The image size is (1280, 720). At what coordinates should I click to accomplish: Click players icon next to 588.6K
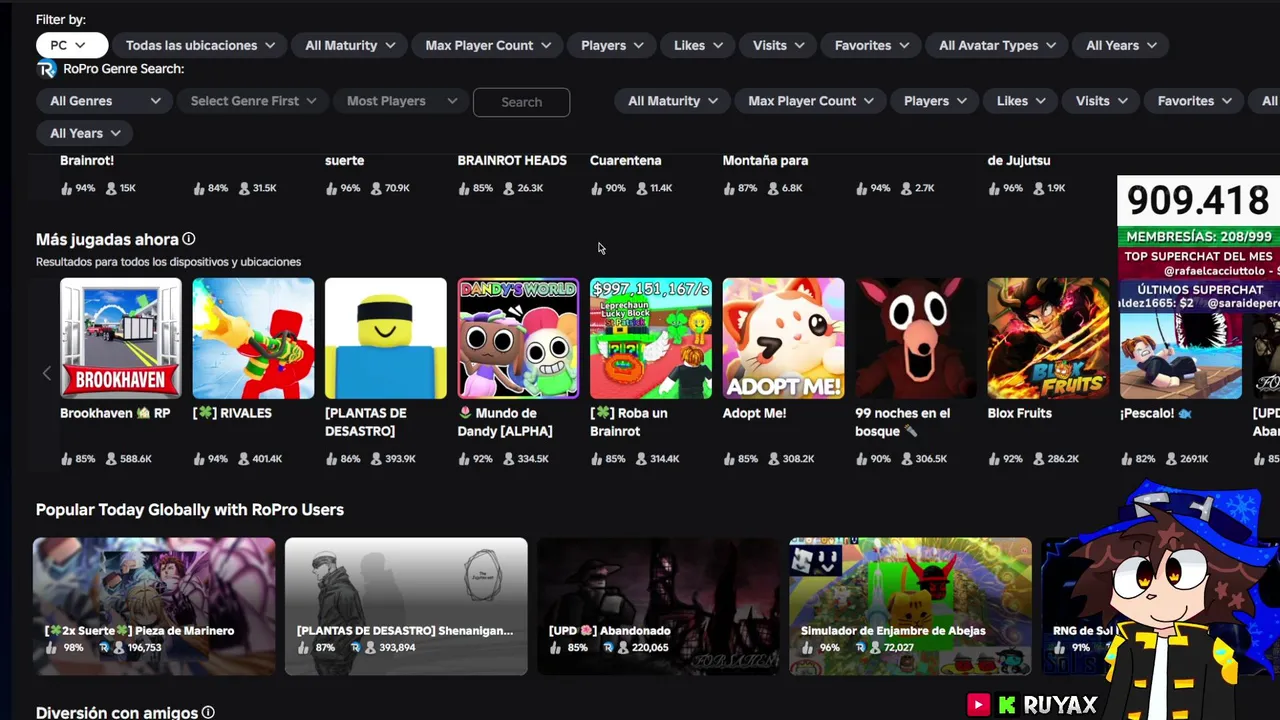(x=111, y=459)
